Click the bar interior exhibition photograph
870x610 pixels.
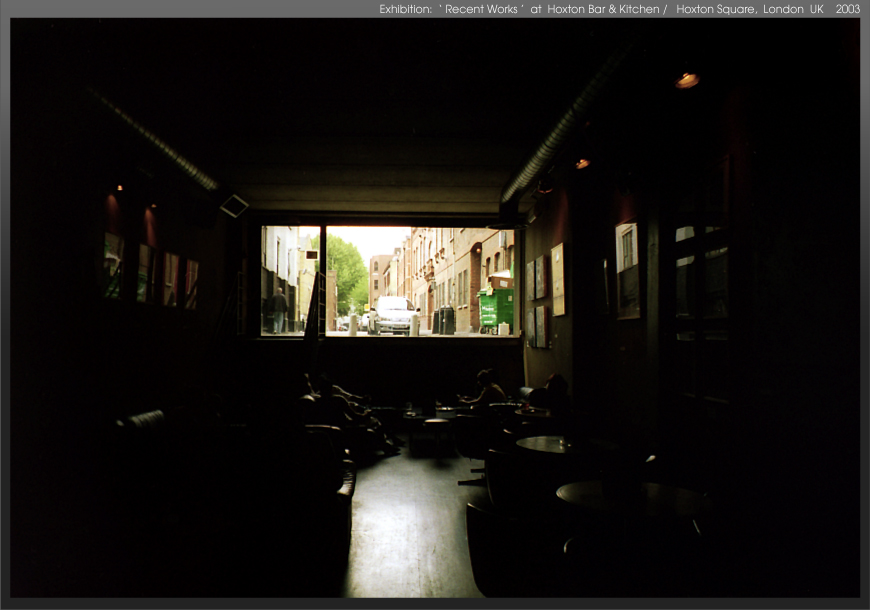(x=435, y=308)
